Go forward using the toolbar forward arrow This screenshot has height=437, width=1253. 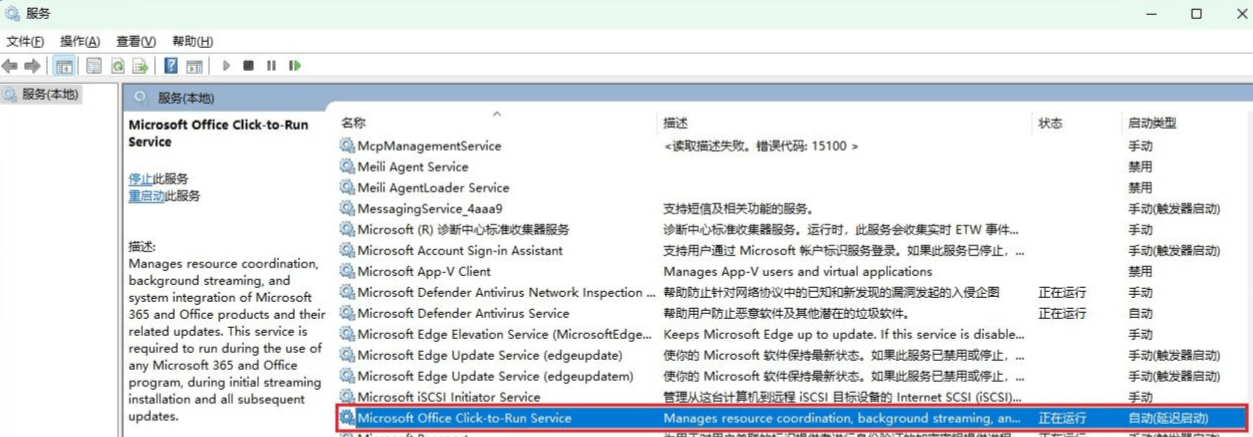32,66
